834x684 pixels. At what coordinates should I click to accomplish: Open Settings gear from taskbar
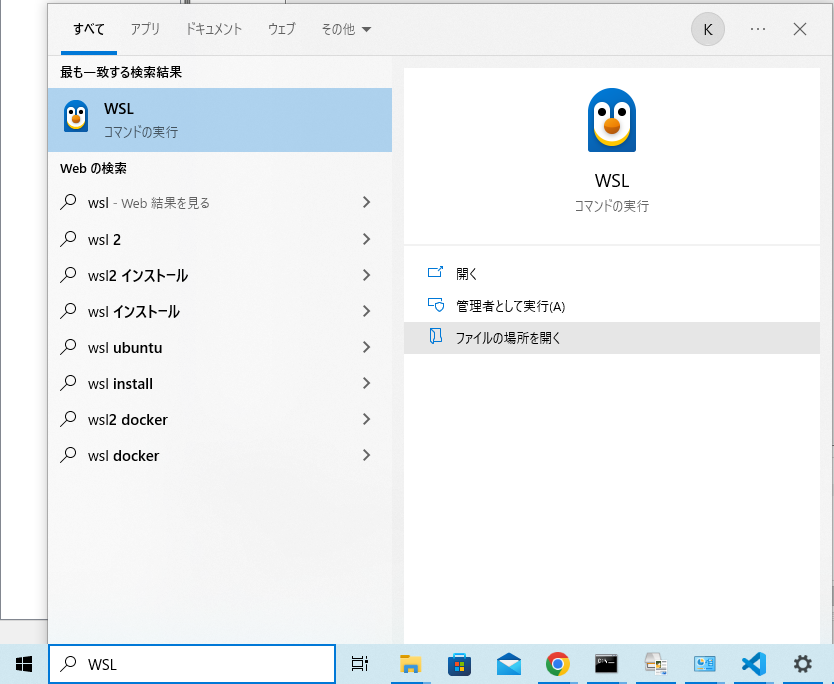click(803, 664)
